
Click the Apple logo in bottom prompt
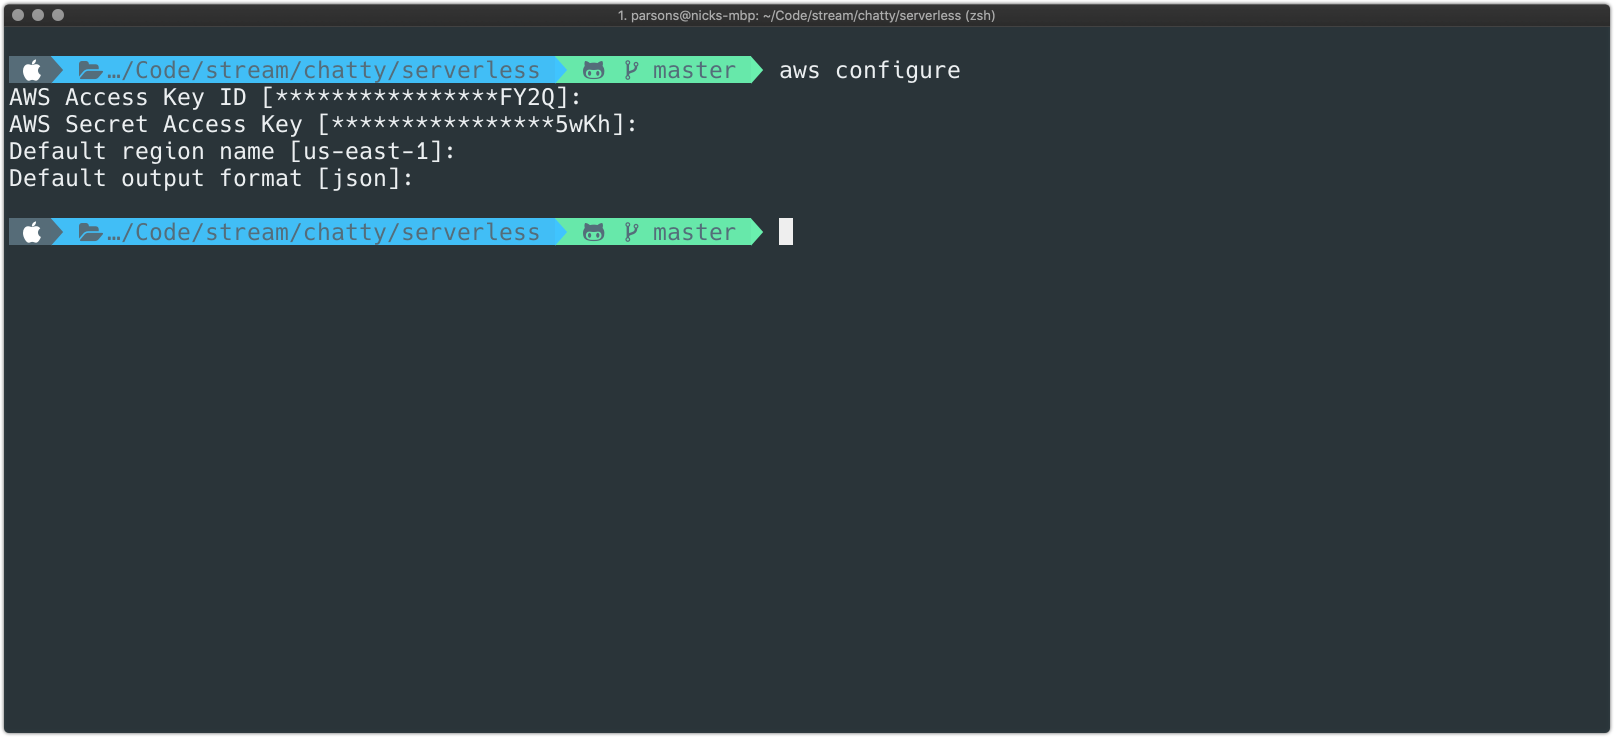click(32, 232)
